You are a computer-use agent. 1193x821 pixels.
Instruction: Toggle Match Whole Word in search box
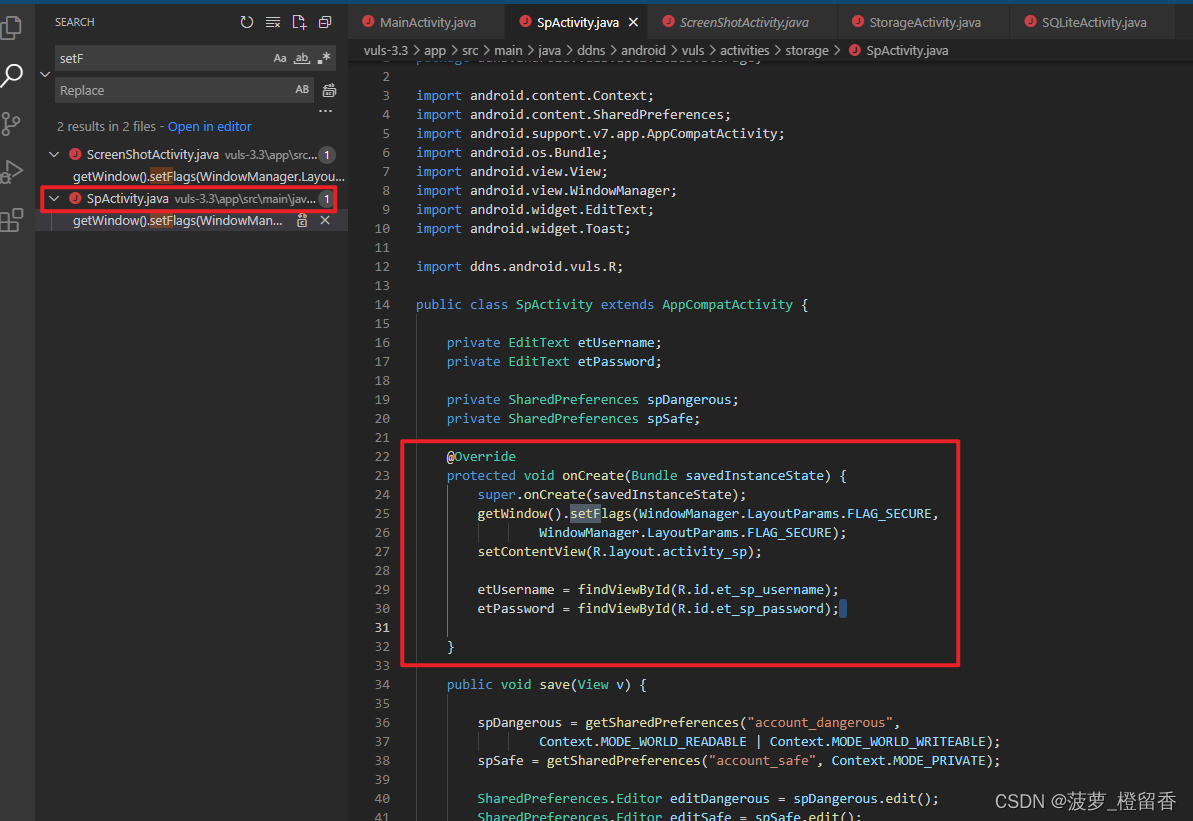tap(302, 59)
